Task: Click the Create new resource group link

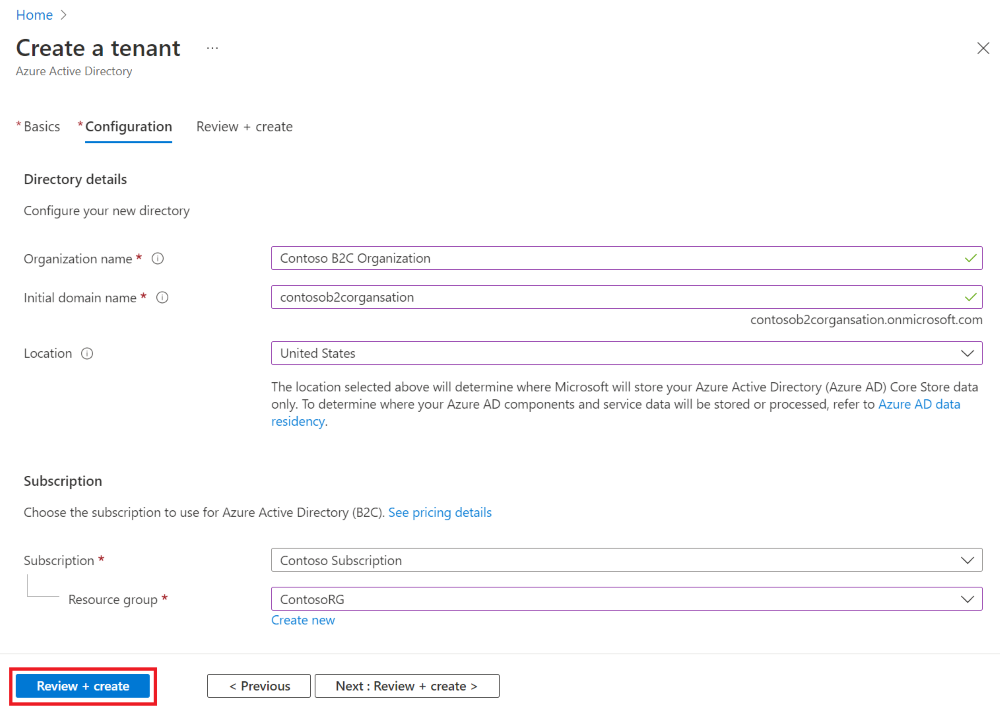Action: pyautogui.click(x=303, y=620)
